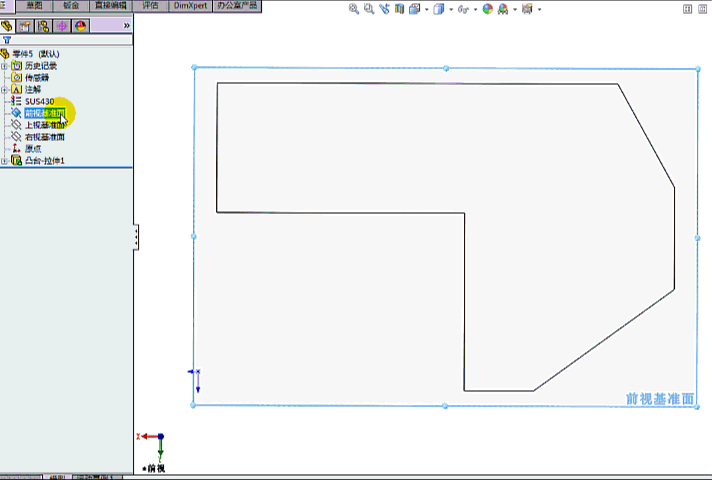Click the 右视基准面 plane icon

point(16,137)
